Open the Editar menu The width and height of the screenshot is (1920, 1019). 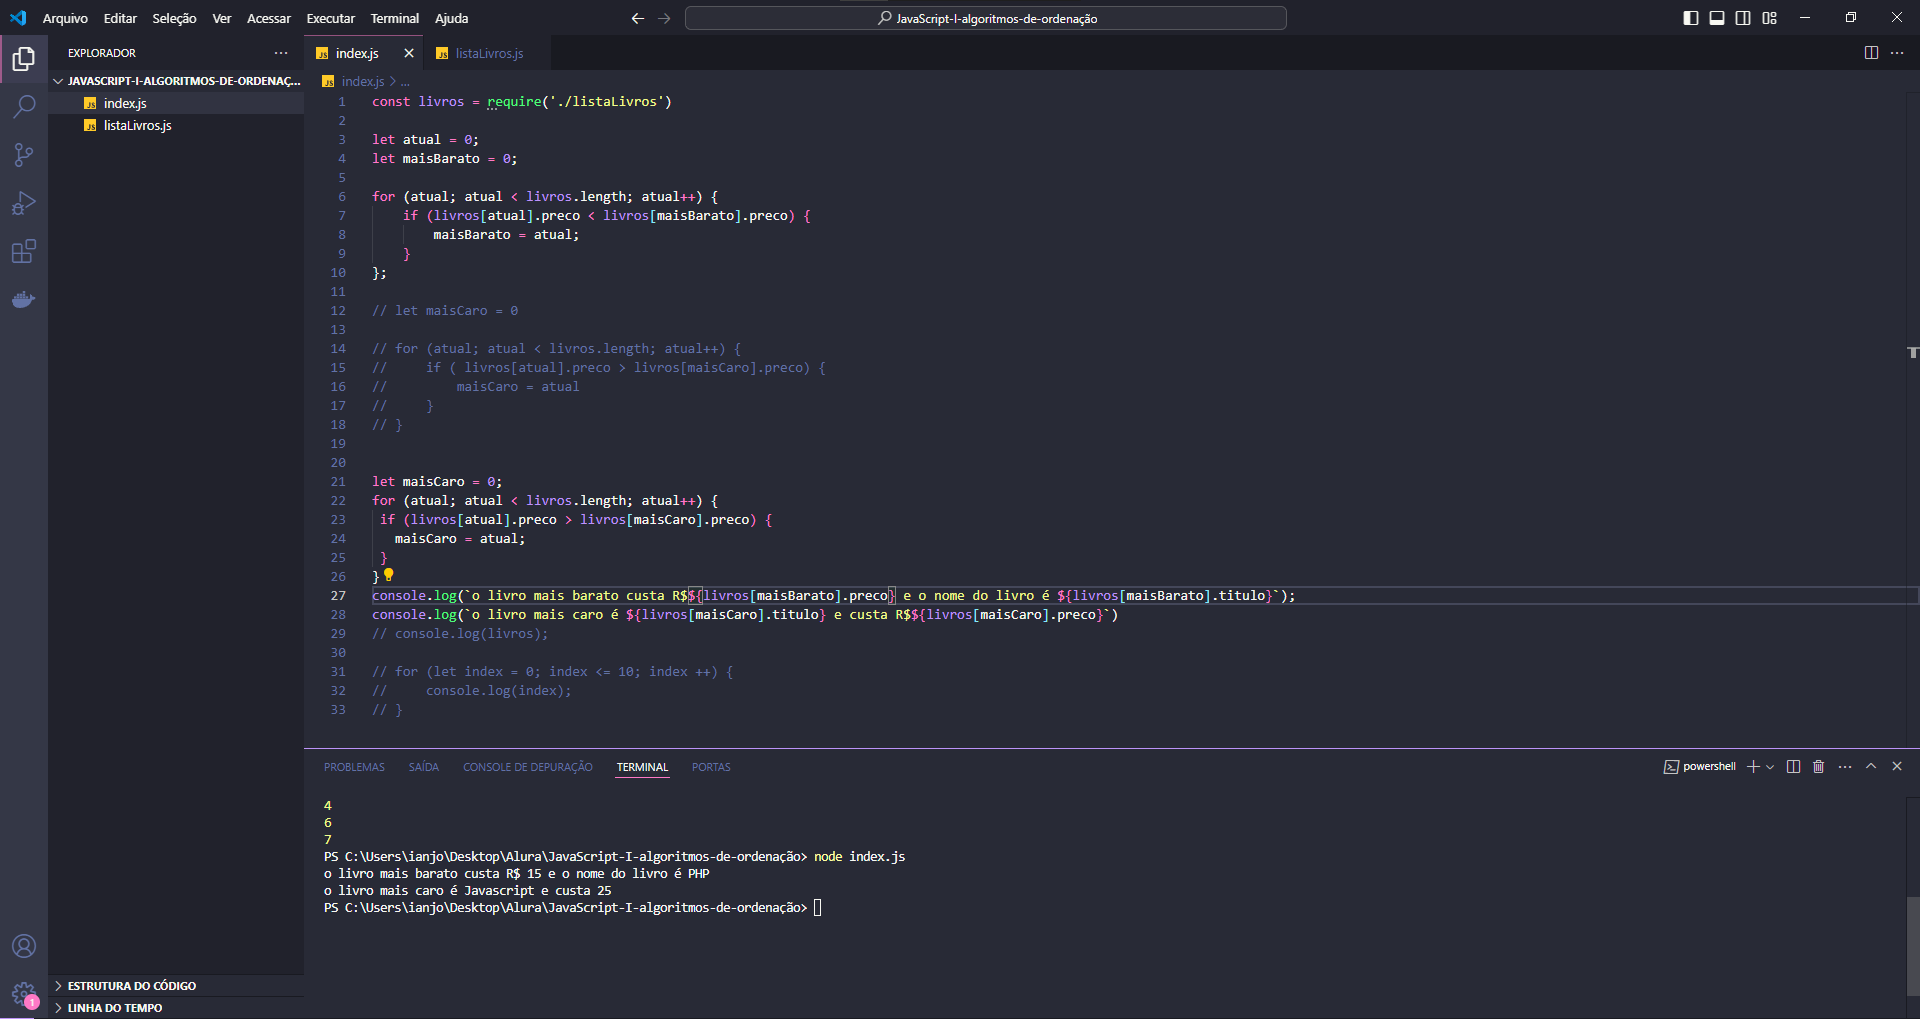pyautogui.click(x=120, y=18)
